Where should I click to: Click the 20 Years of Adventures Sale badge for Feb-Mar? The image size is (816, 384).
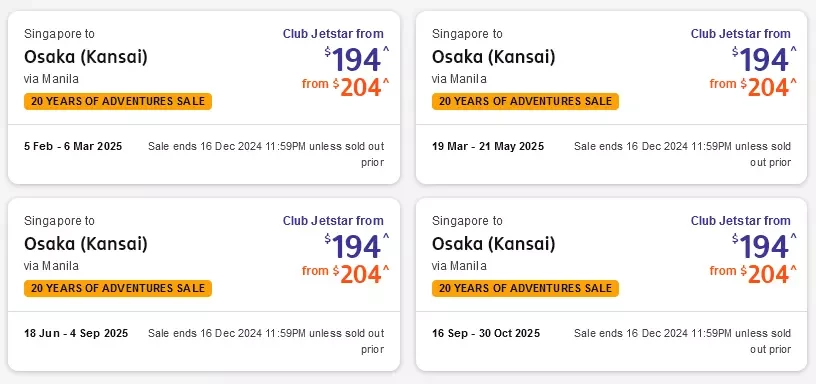118,101
